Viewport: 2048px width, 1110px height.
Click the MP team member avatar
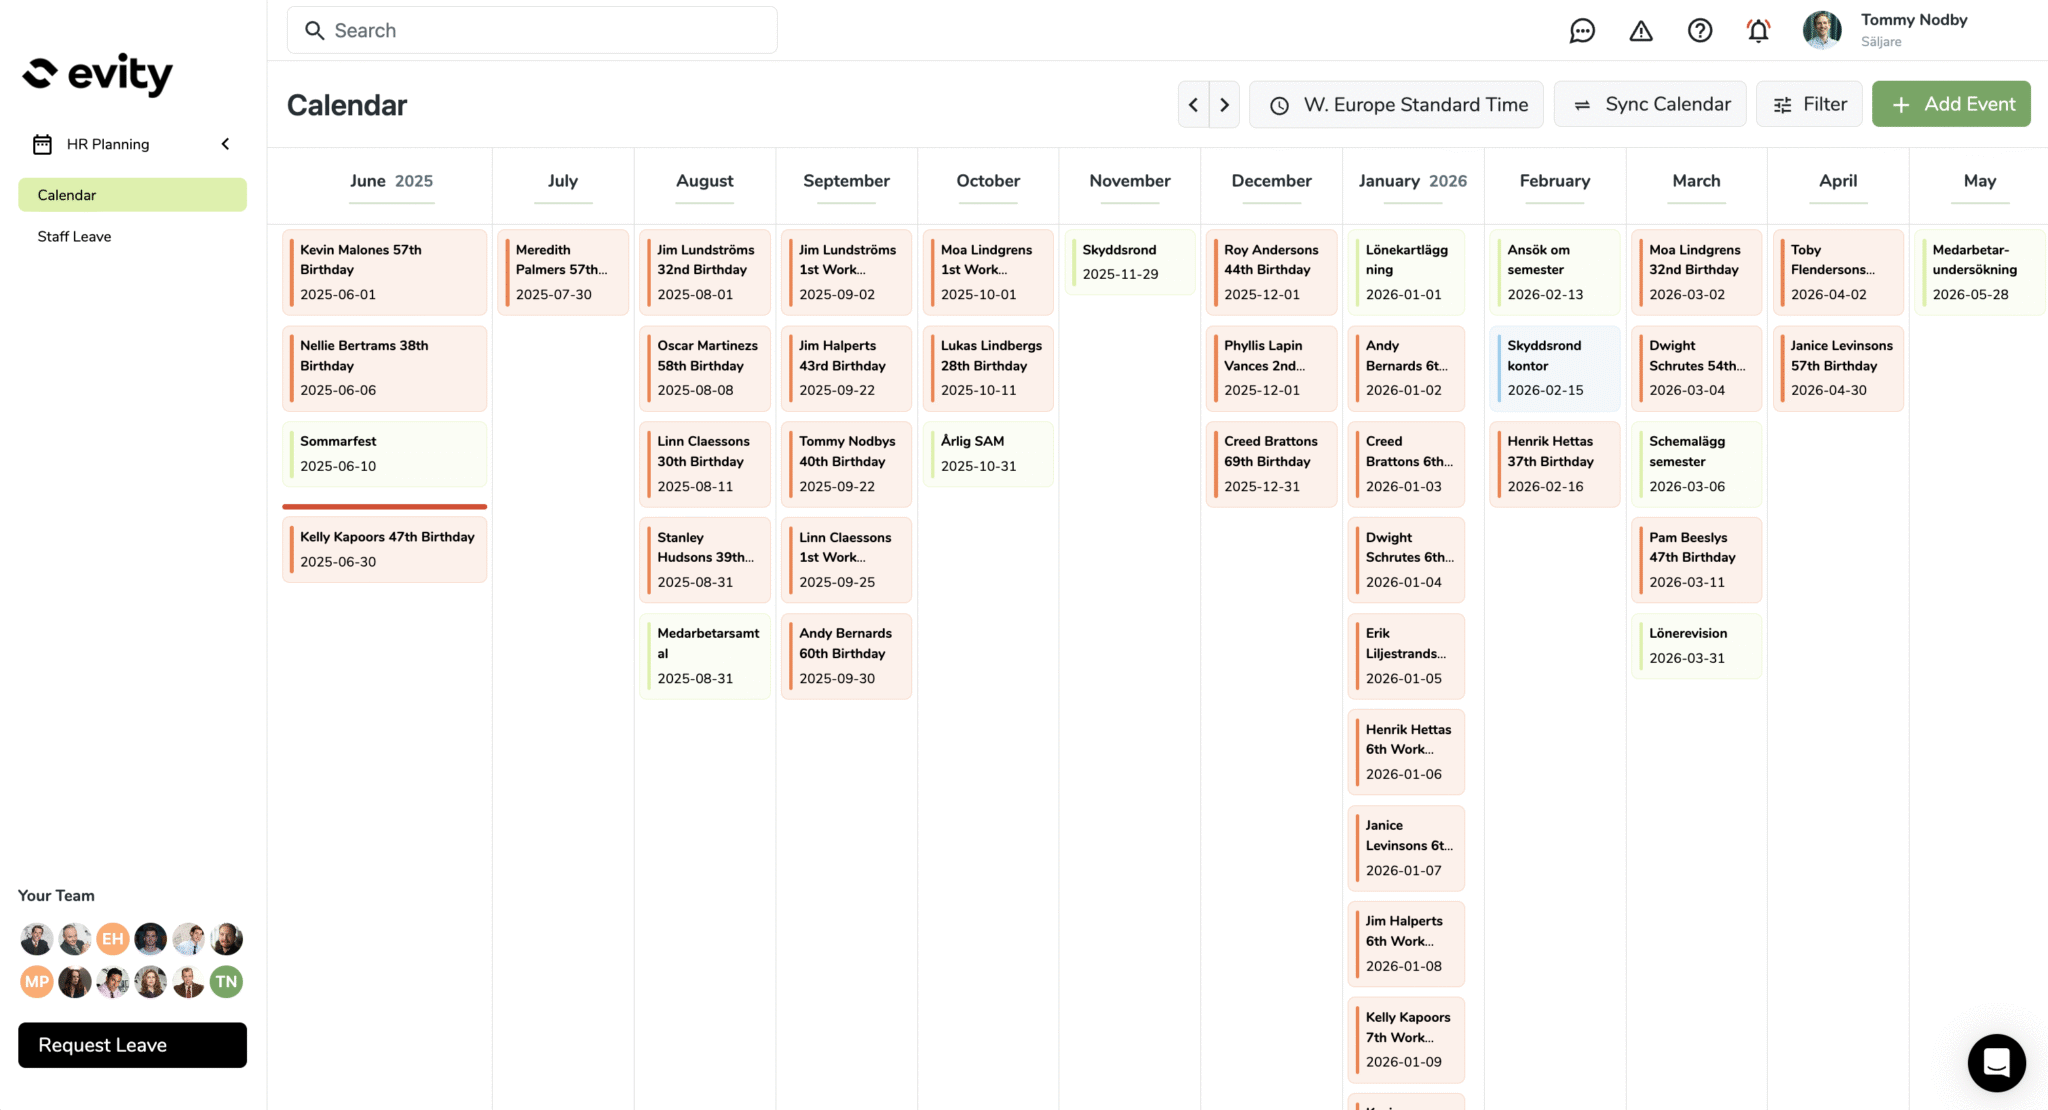click(x=36, y=982)
